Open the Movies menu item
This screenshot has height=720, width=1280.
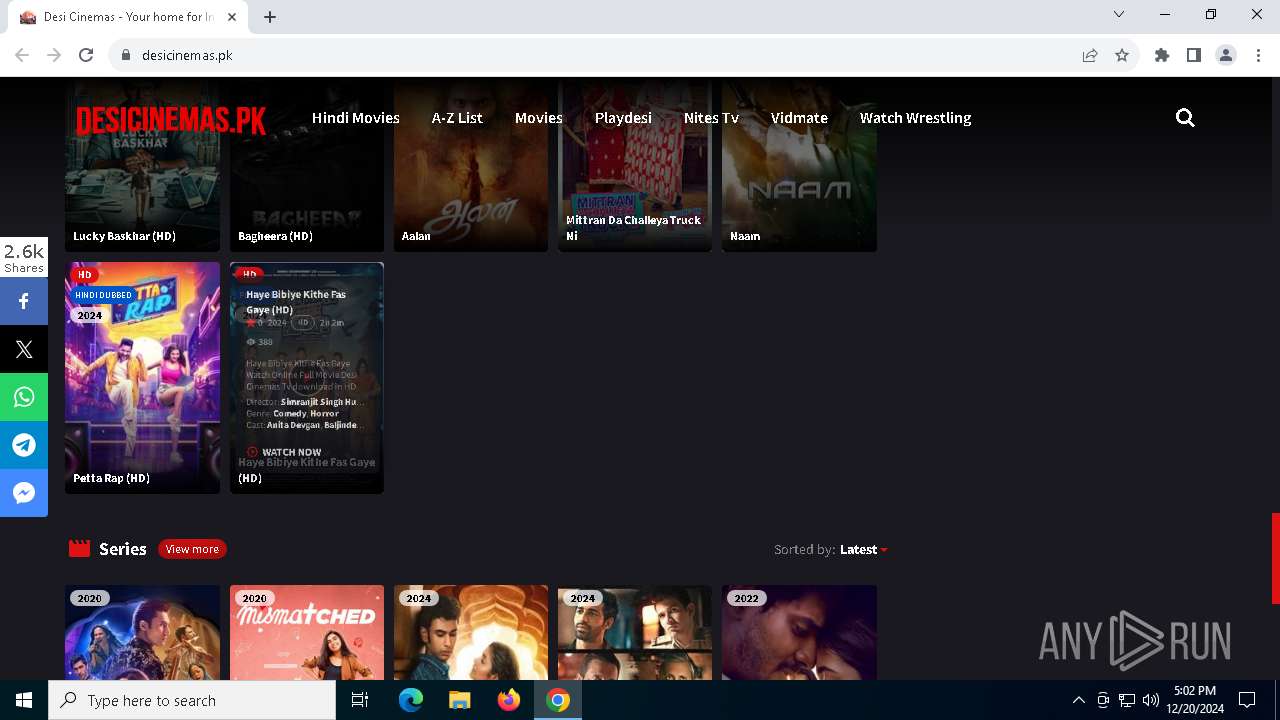click(x=539, y=118)
